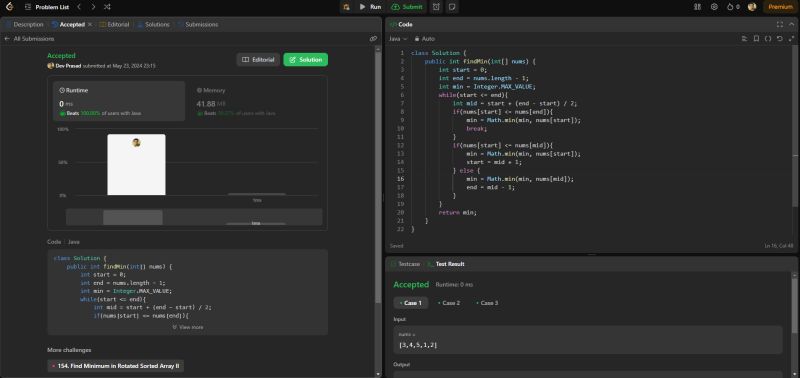This screenshot has height=378, width=800.
Task: Select Case 3 in test results
Action: (487, 303)
